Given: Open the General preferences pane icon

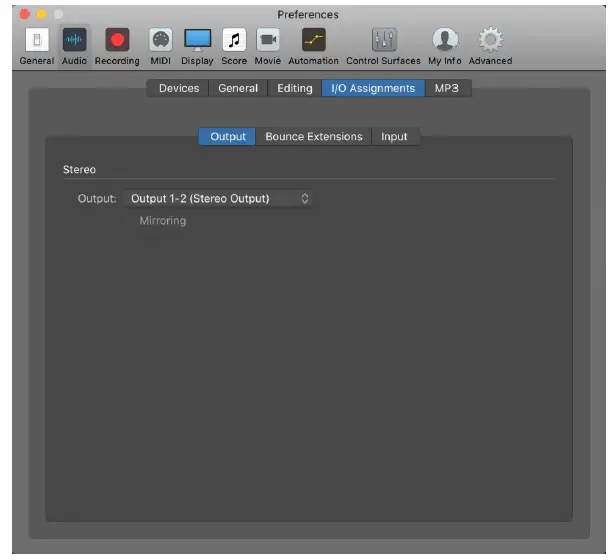Looking at the screenshot, I should click(x=37, y=40).
